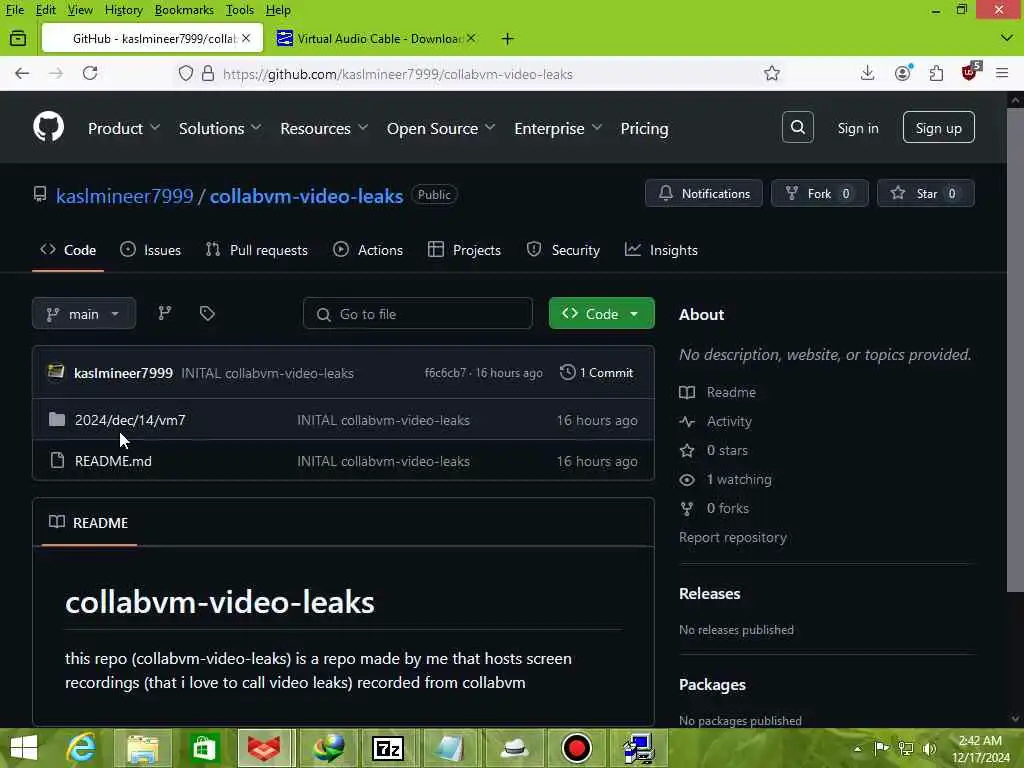Open the Projects tab
1024x768 pixels.
(x=464, y=249)
